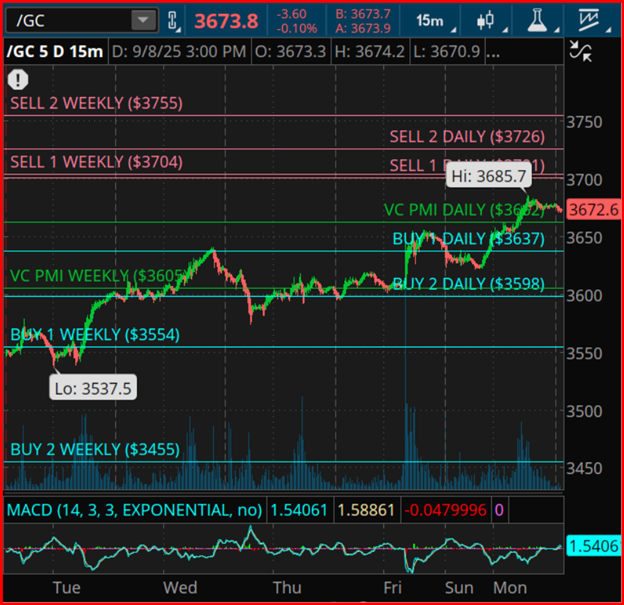The width and height of the screenshot is (624, 605).
Task: Click the 3500 price axis label
Action: 584,411
